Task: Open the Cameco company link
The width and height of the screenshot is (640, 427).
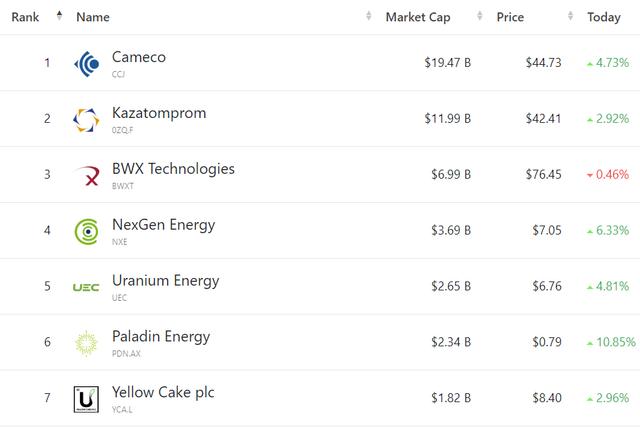Action: coord(139,57)
